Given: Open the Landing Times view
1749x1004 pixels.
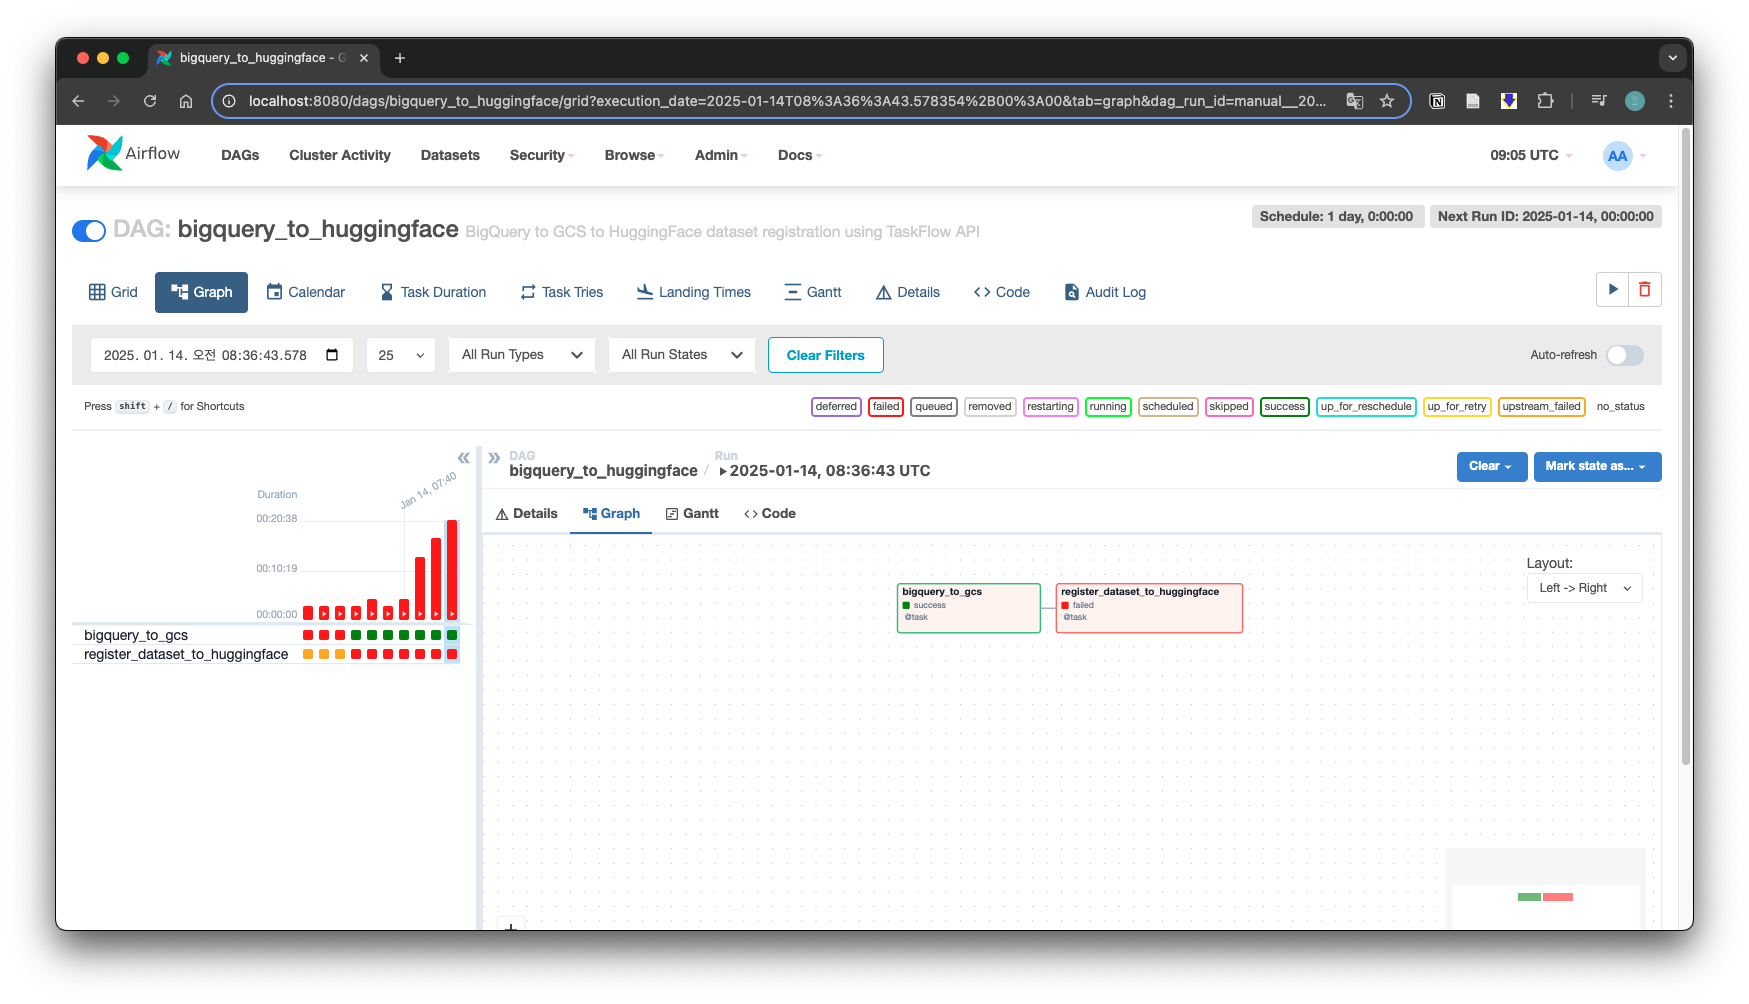Looking at the screenshot, I should coord(694,292).
